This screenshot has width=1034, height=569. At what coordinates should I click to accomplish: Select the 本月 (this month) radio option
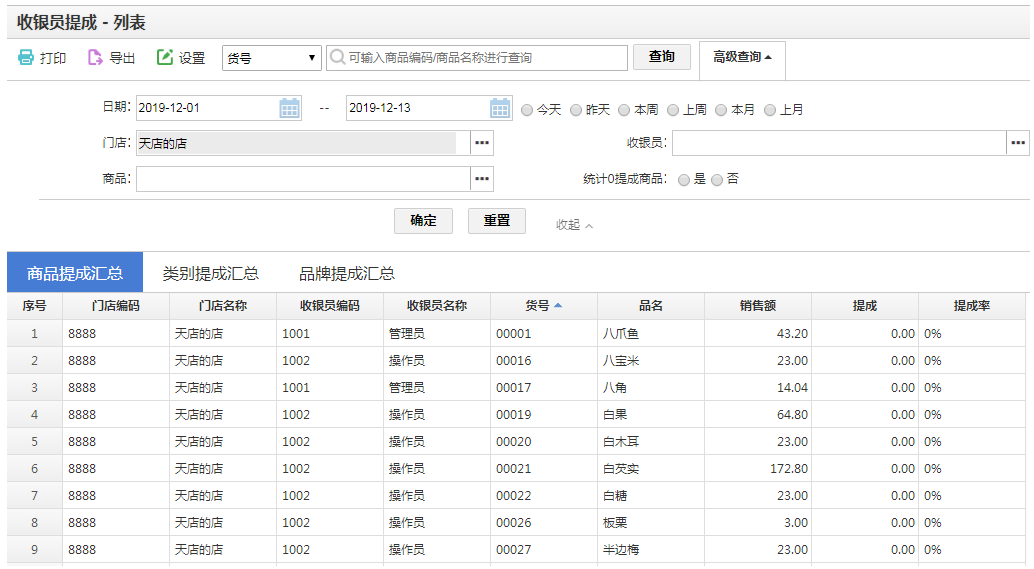tap(721, 110)
